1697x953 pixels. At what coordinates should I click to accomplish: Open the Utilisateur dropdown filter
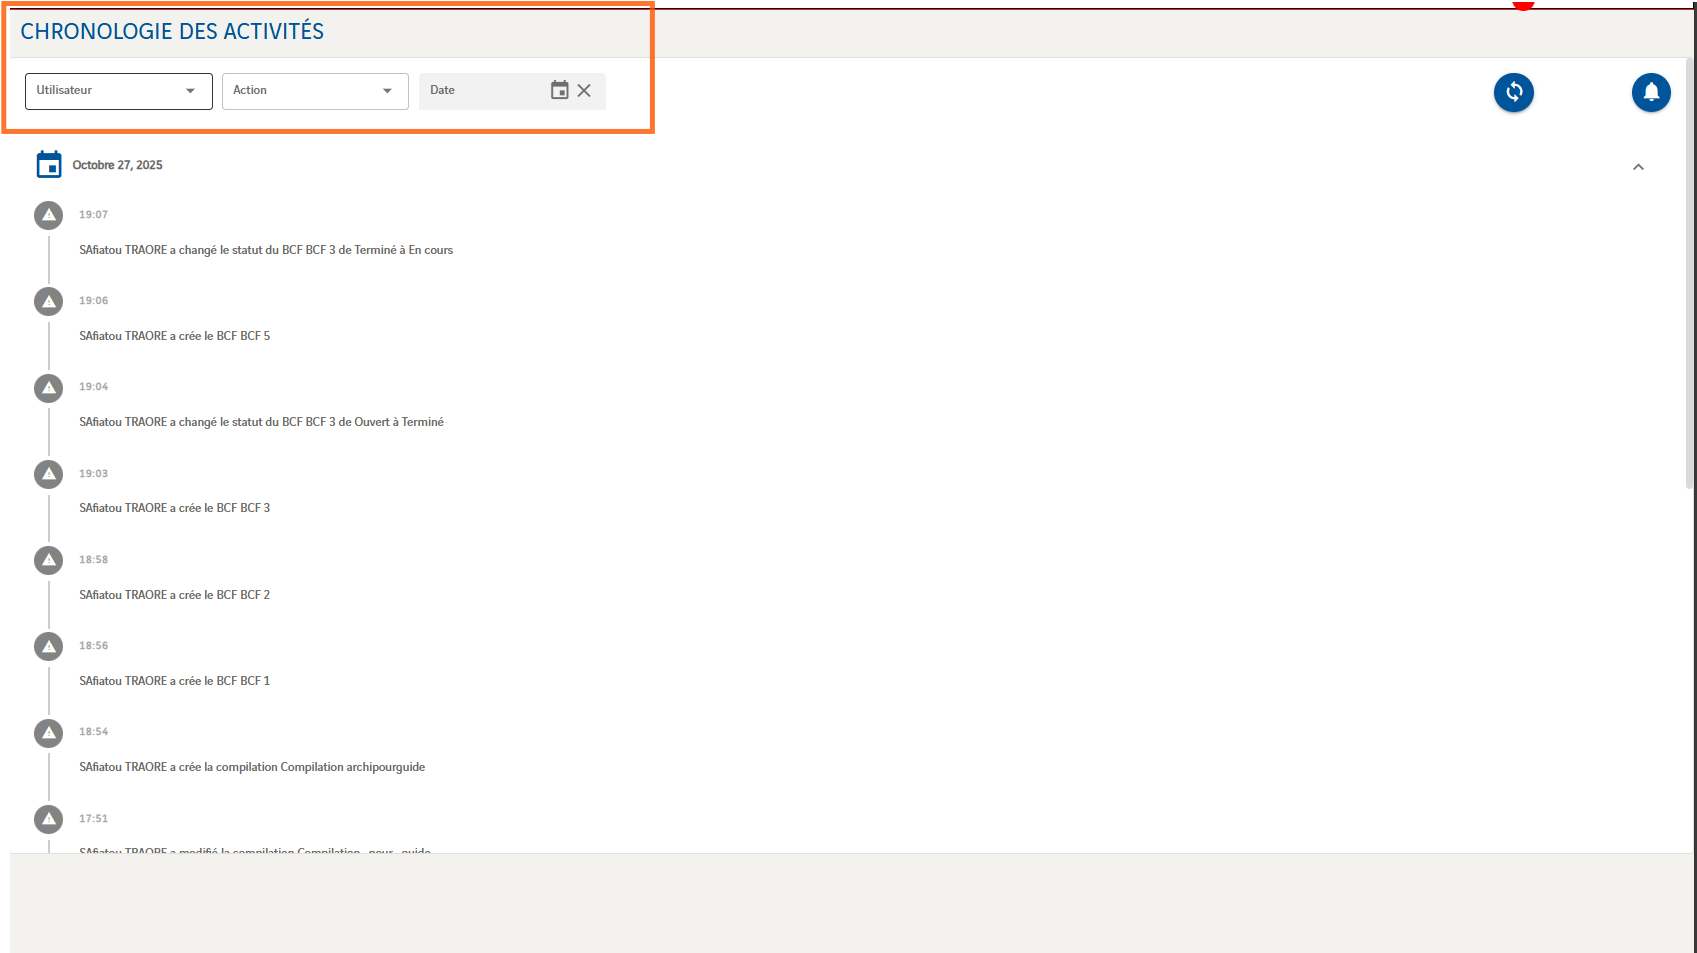(x=118, y=91)
